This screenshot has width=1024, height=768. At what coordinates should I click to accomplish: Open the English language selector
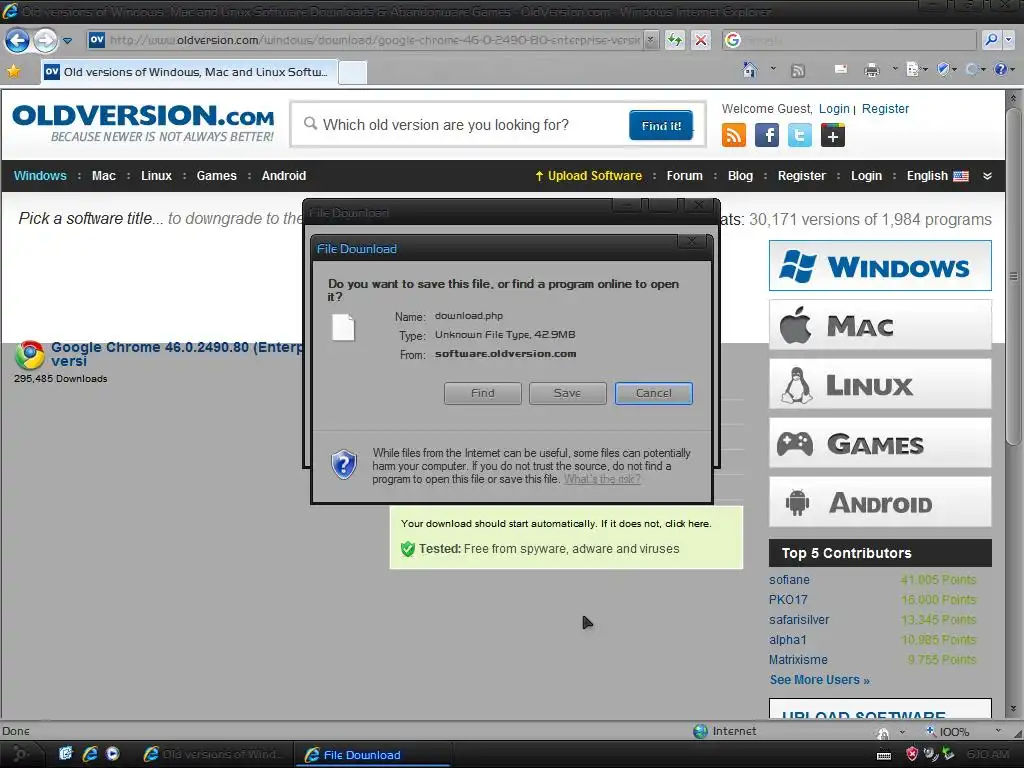point(937,176)
